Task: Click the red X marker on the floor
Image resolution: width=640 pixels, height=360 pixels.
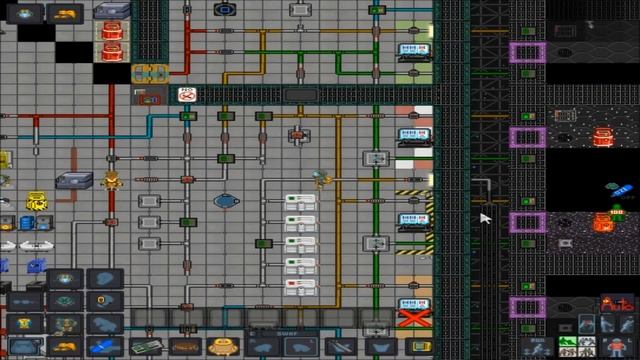Action: [414, 319]
